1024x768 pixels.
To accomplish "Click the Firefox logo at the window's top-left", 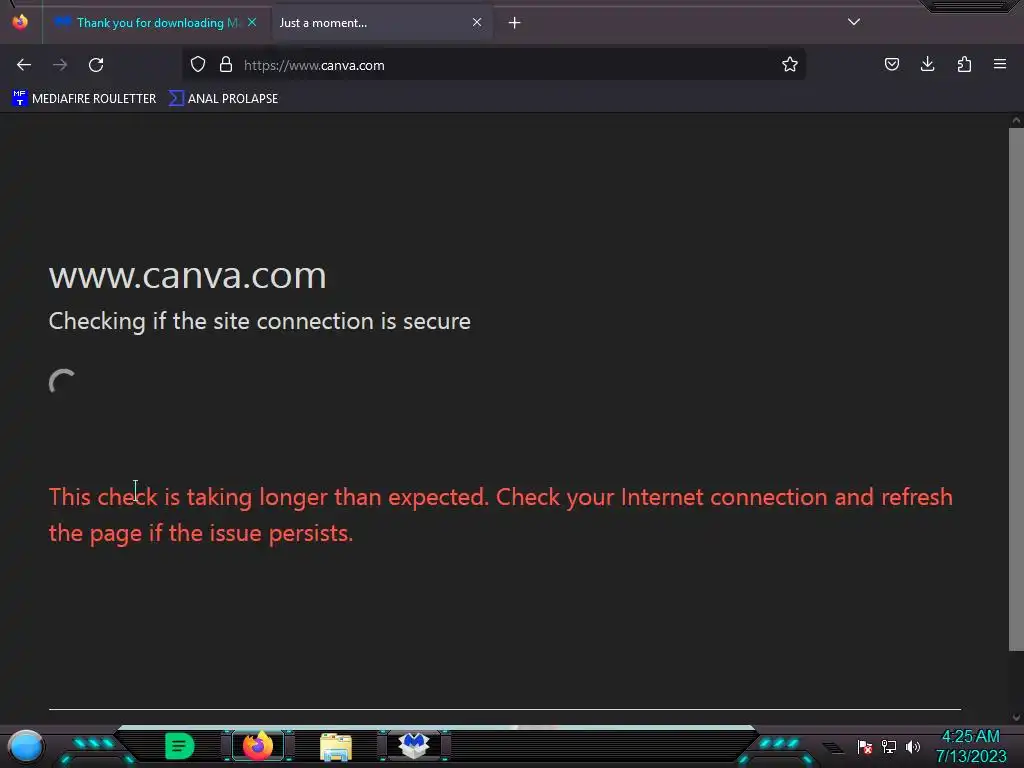I will click(20, 22).
